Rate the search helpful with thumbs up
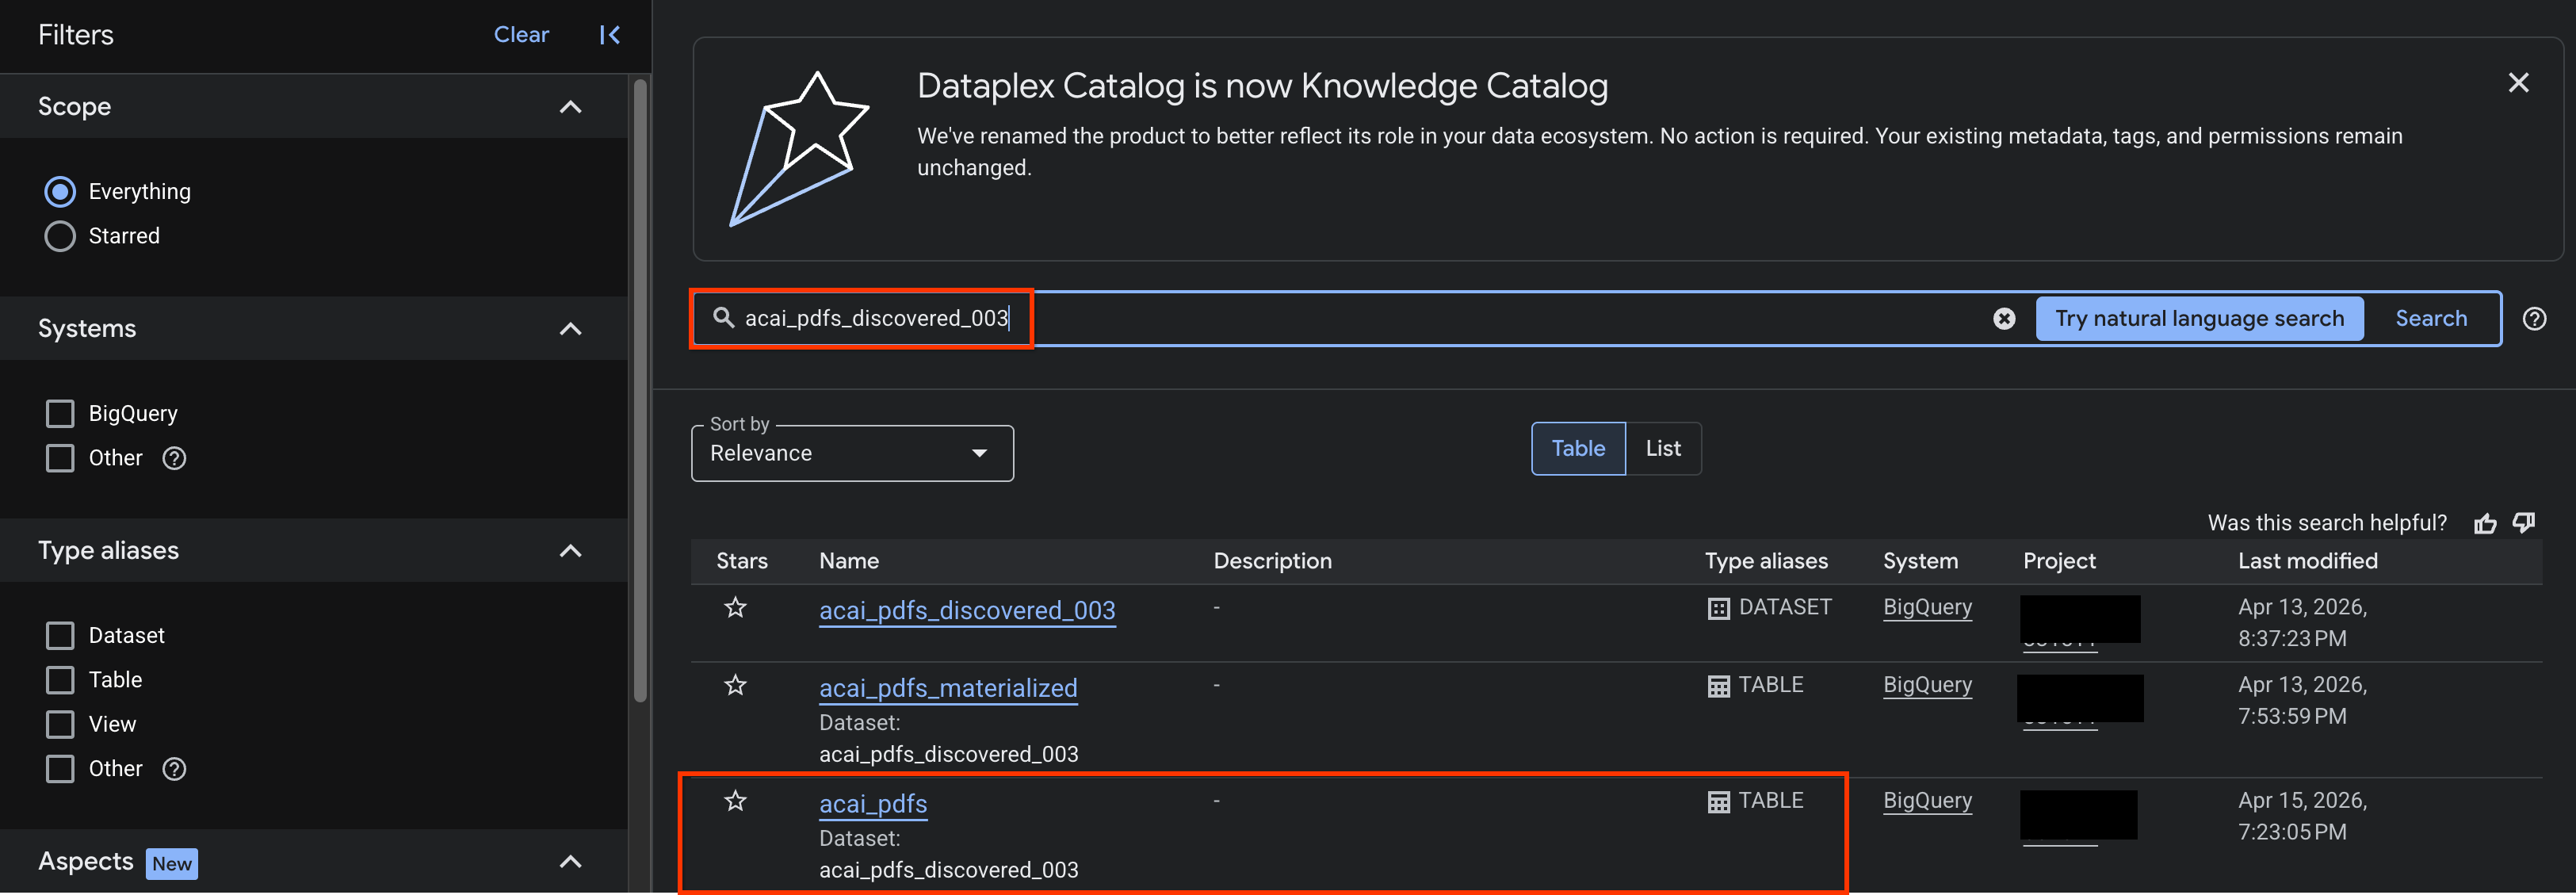The height and width of the screenshot is (895, 2576). 2487,522
